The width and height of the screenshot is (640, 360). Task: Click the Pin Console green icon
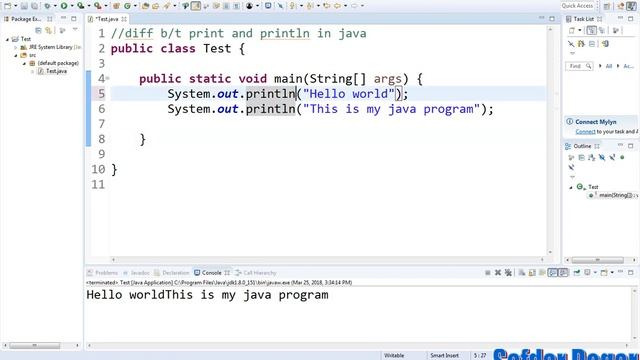[x=577, y=273]
